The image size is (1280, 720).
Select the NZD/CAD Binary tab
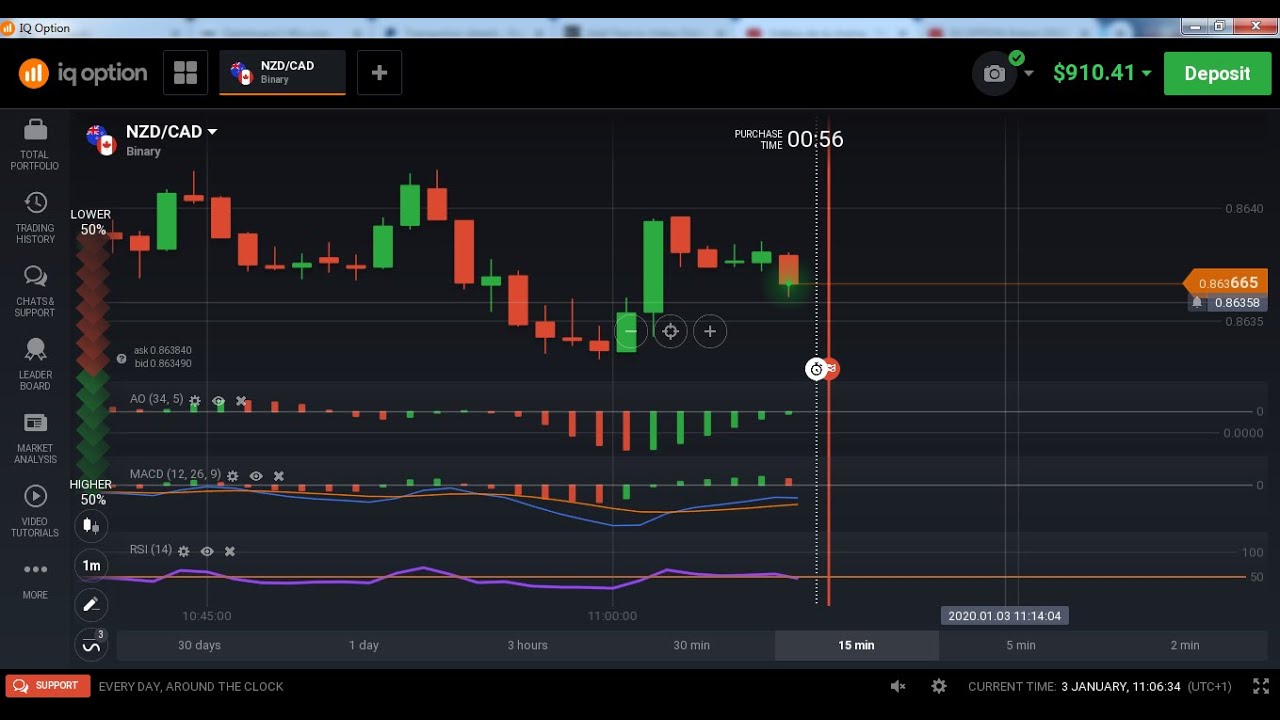pyautogui.click(x=282, y=72)
